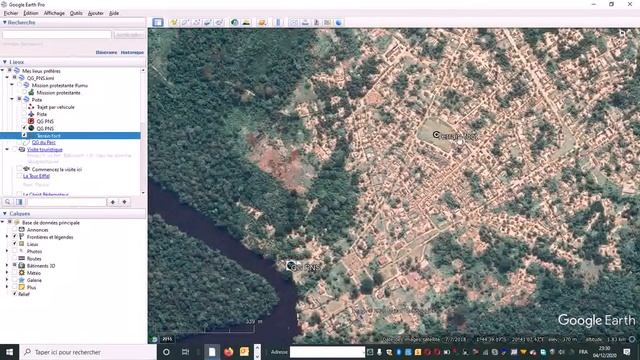The image size is (640, 360).
Task: Collapse the Mission protestante Ifumu folder
Action: [12, 85]
